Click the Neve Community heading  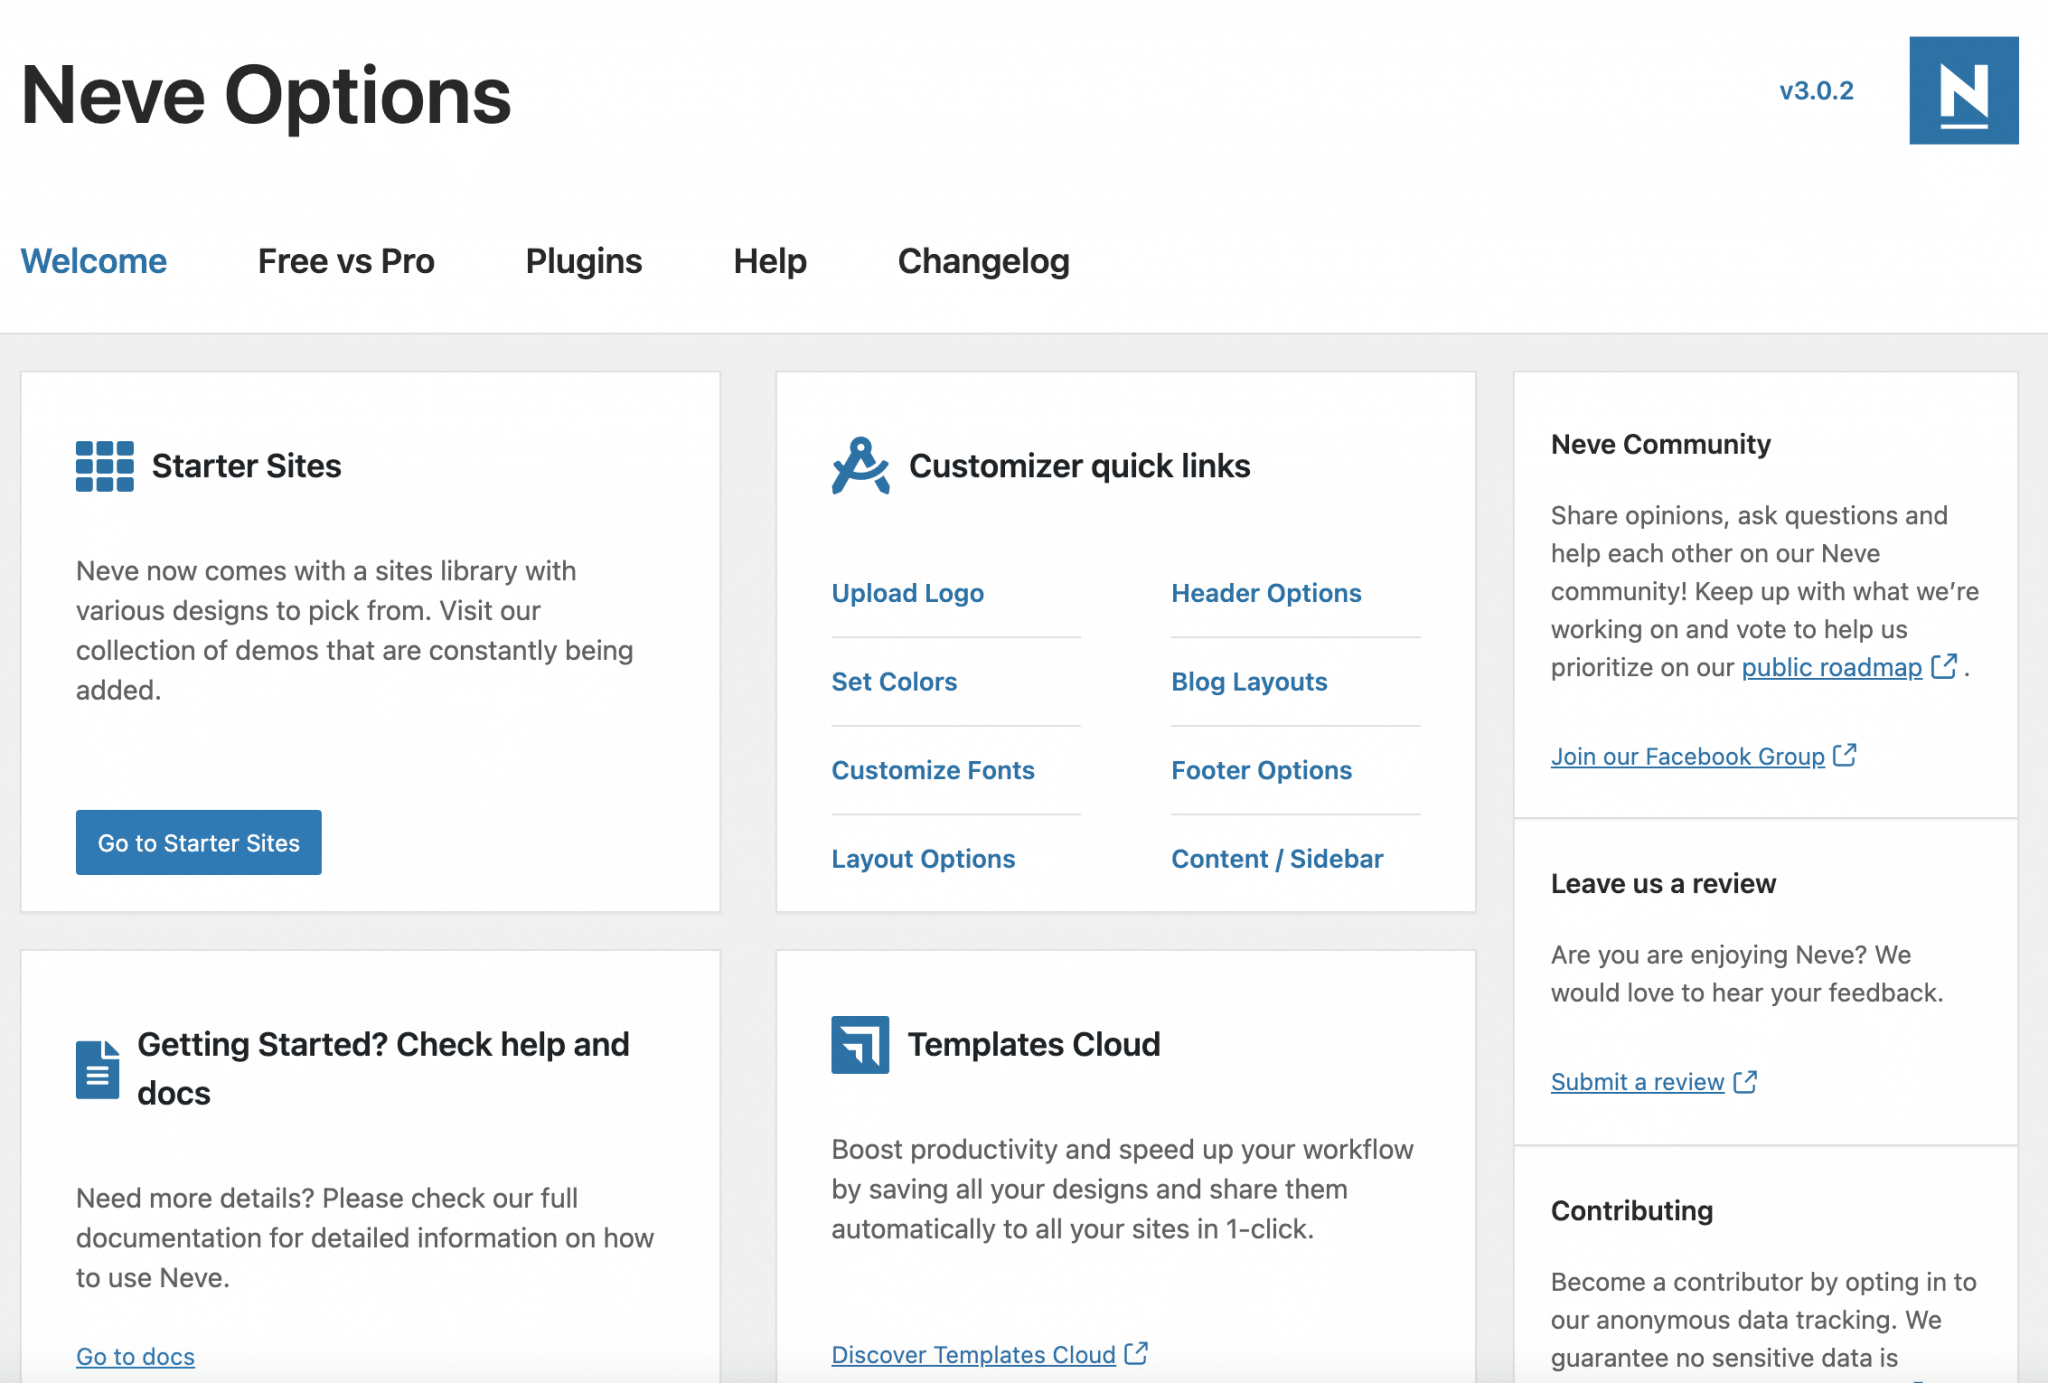(1660, 444)
